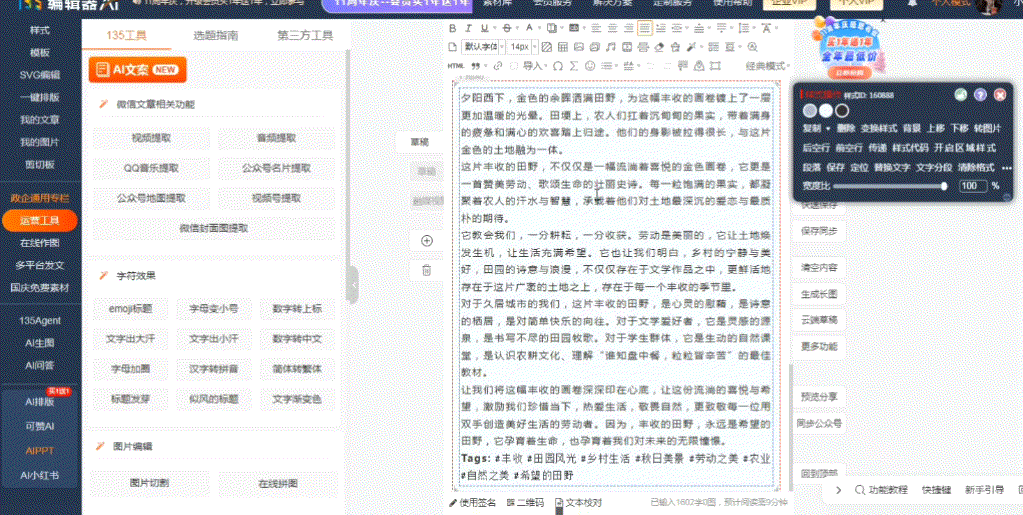Switch to the 选题指南 tab

click(216, 36)
